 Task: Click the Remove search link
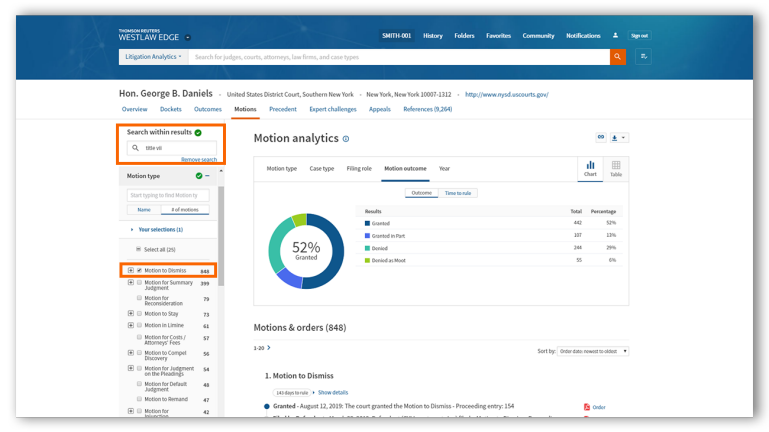pos(198,160)
